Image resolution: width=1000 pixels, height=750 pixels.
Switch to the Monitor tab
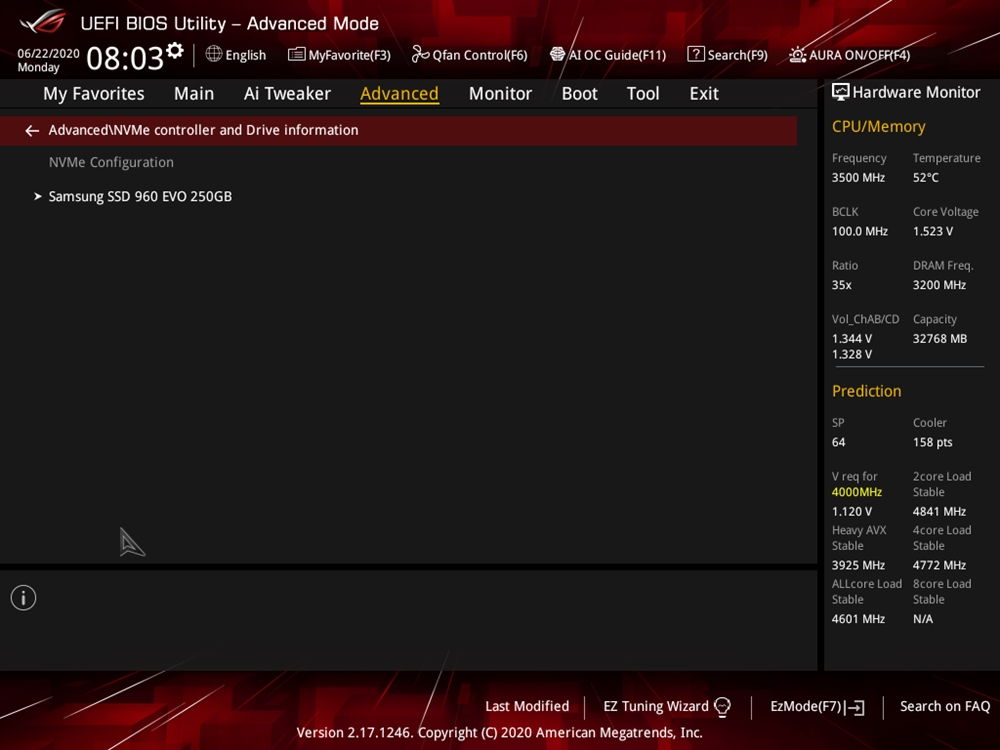500,94
